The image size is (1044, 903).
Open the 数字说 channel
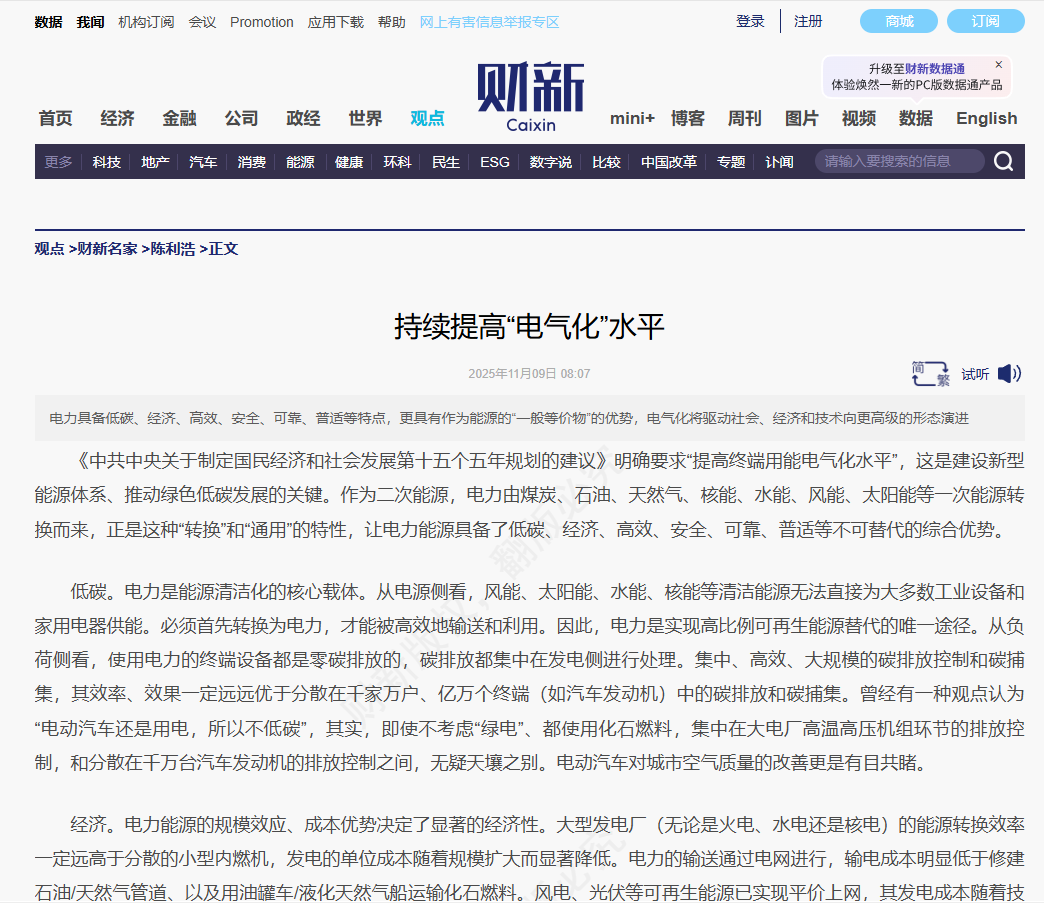(x=551, y=161)
